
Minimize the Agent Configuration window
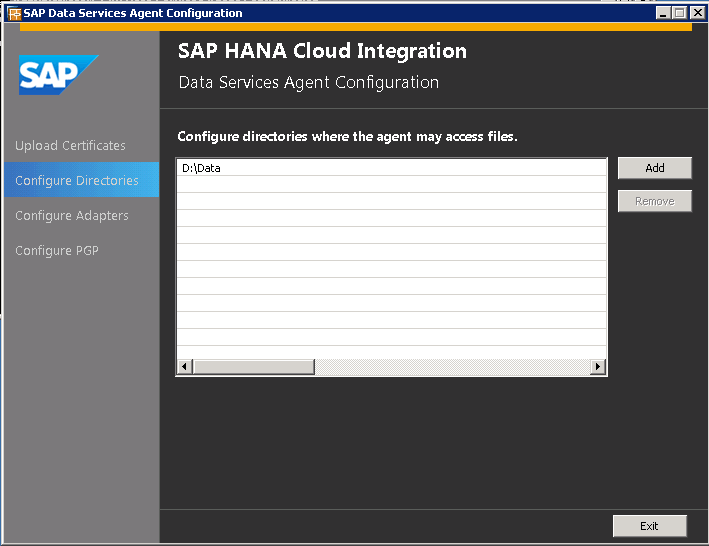pyautogui.click(x=663, y=13)
